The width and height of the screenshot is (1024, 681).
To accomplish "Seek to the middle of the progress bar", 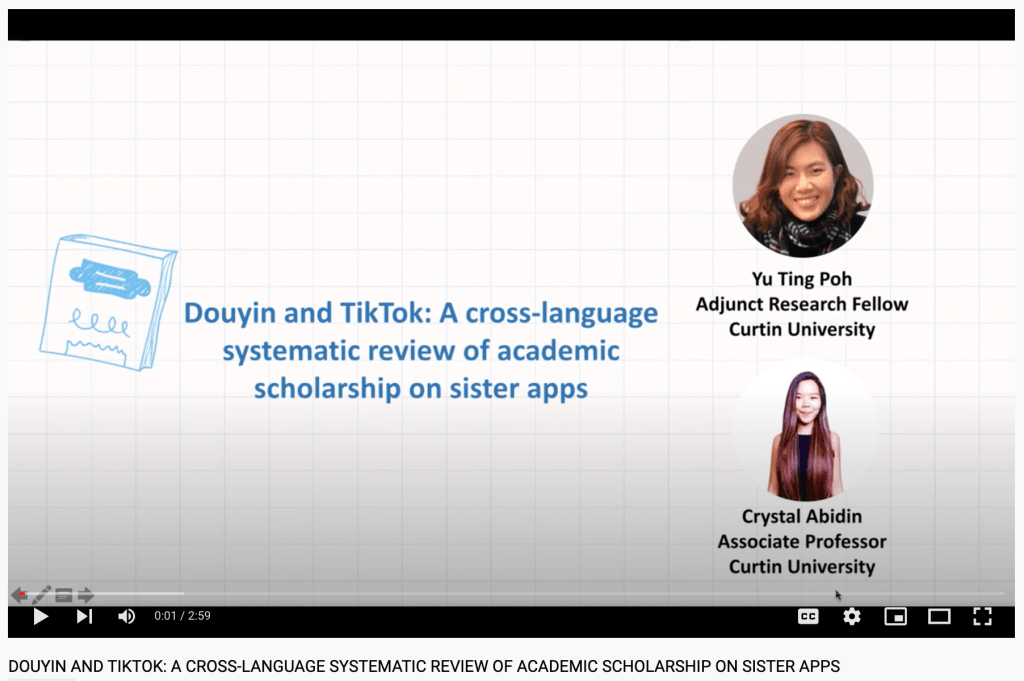I will [x=512, y=594].
